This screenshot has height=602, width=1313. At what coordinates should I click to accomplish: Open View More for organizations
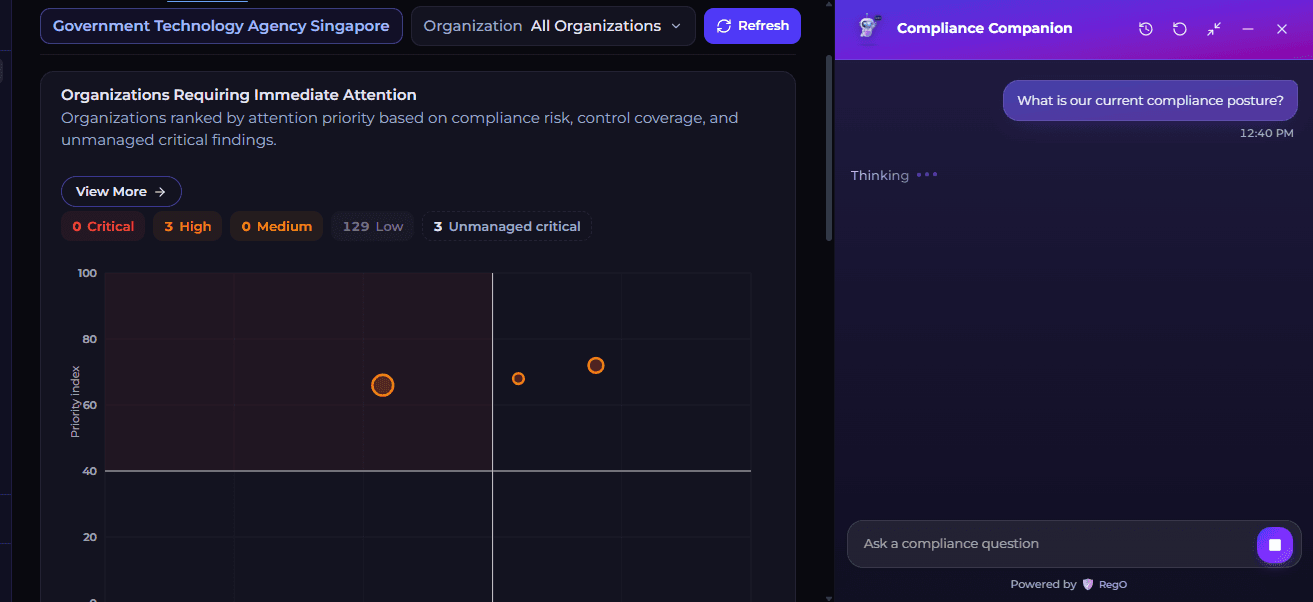pyautogui.click(x=121, y=191)
